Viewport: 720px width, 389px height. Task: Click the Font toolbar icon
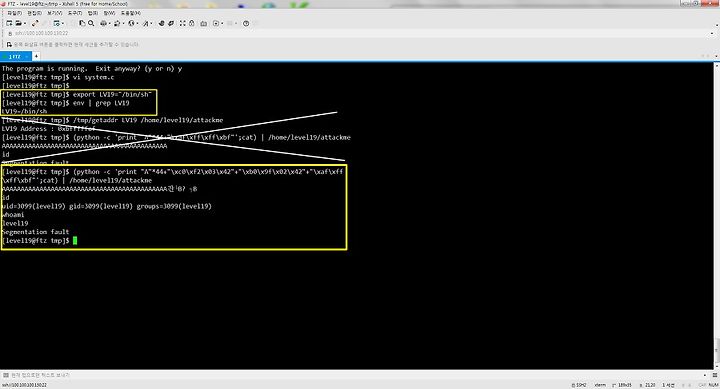[146, 23]
